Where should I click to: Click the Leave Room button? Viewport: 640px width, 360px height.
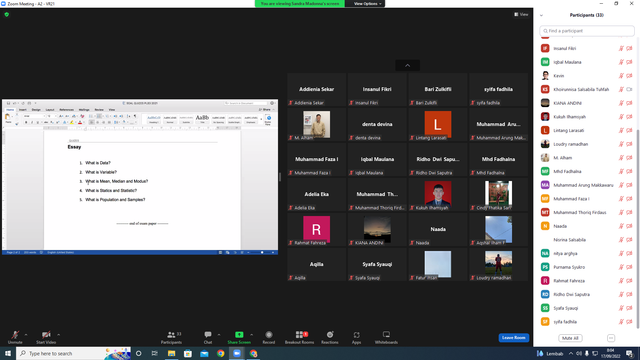(513, 338)
